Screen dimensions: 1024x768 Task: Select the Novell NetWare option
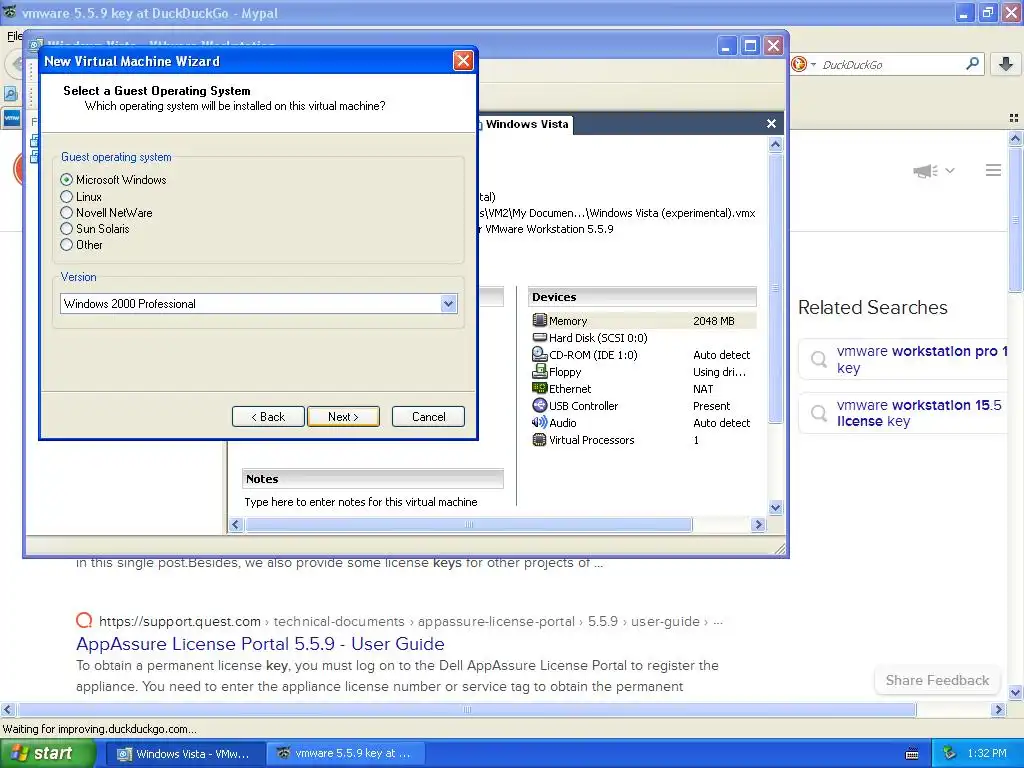(x=67, y=213)
